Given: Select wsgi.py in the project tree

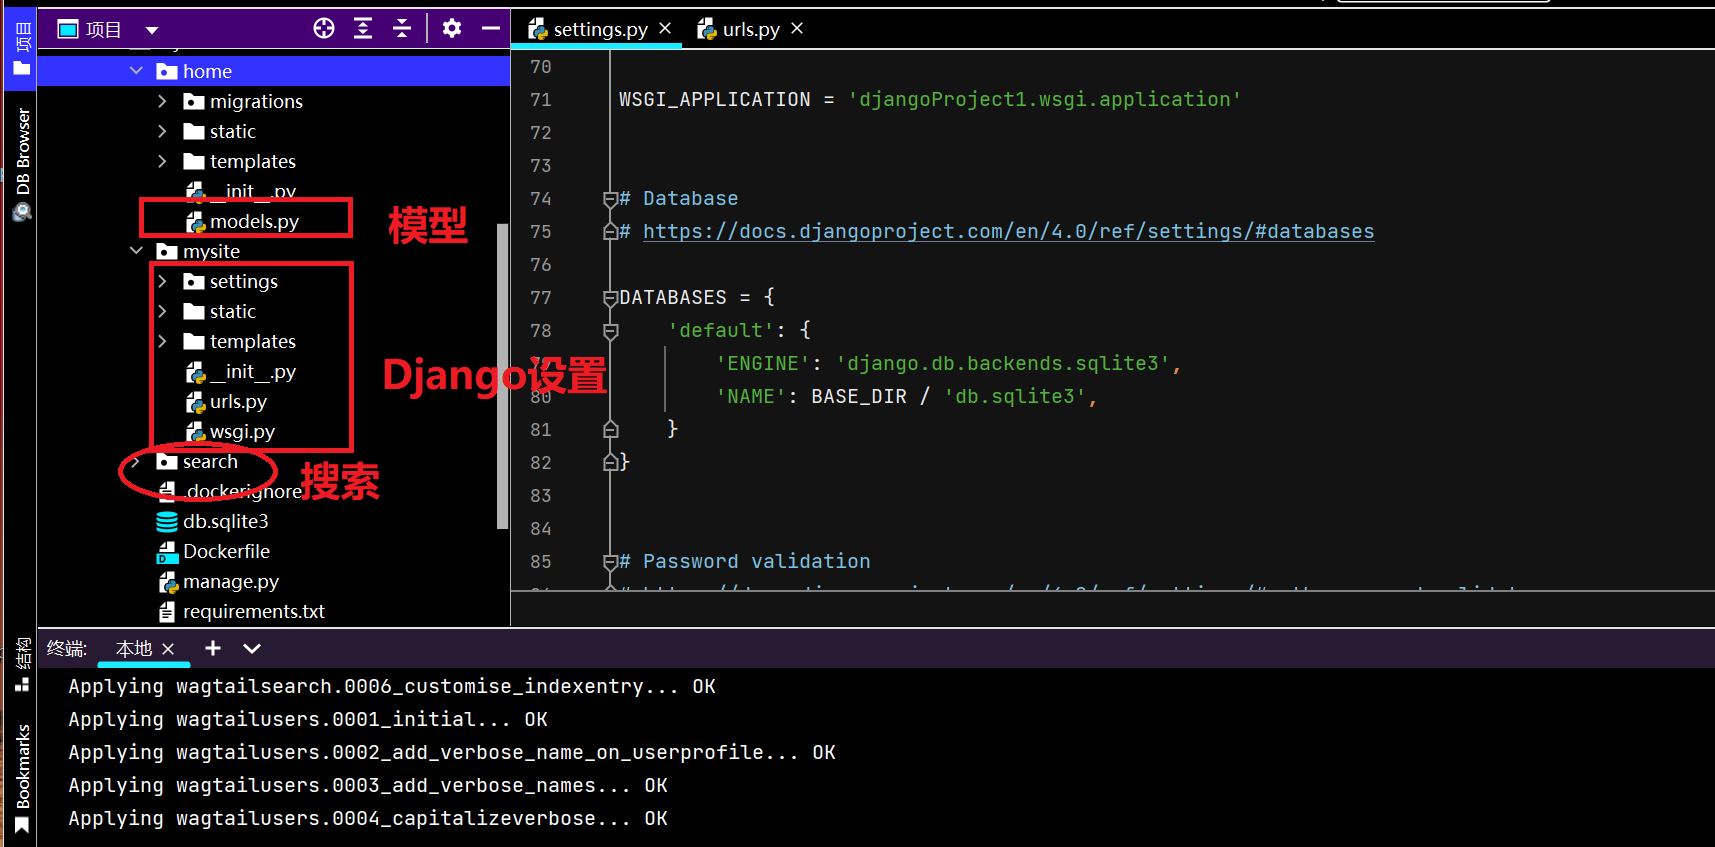Looking at the screenshot, I should click(x=242, y=431).
